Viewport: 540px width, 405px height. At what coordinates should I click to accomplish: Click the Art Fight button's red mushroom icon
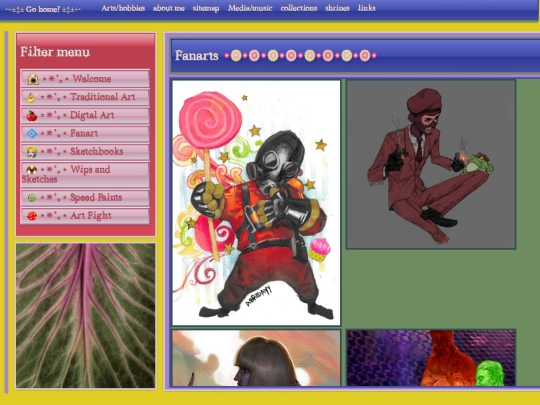[x=32, y=216]
